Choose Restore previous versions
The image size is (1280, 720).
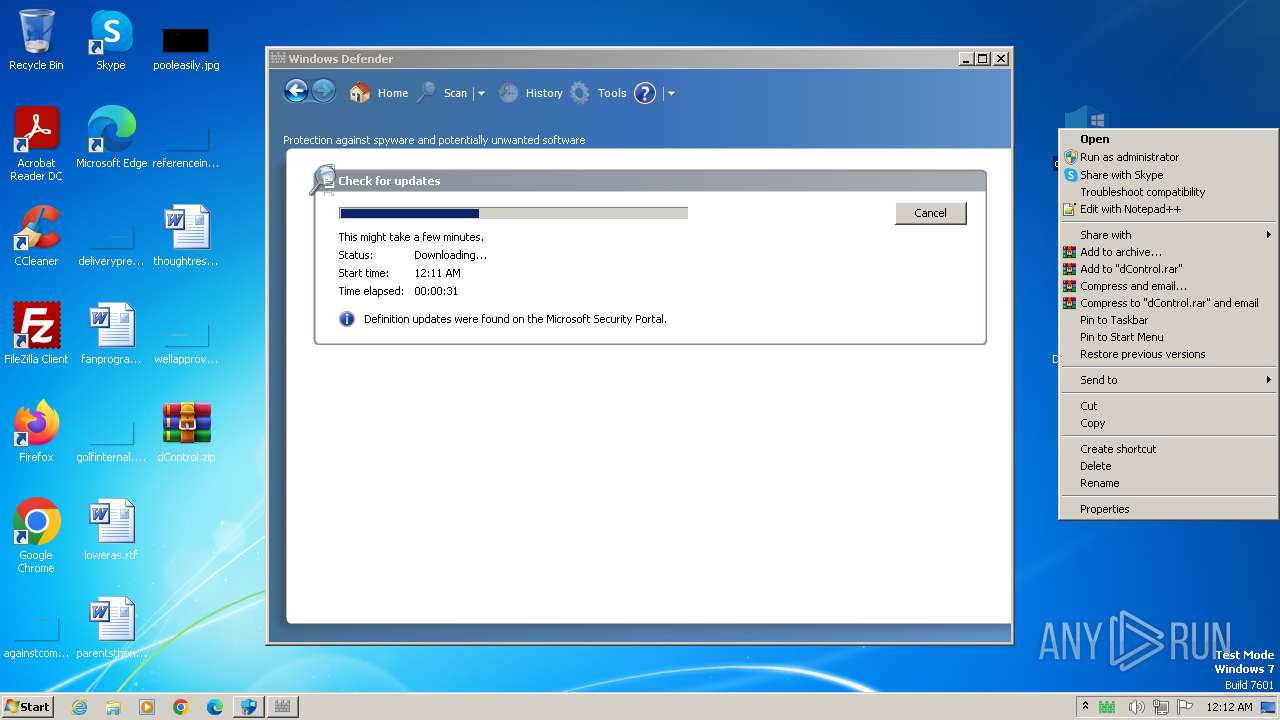pyautogui.click(x=1168, y=354)
